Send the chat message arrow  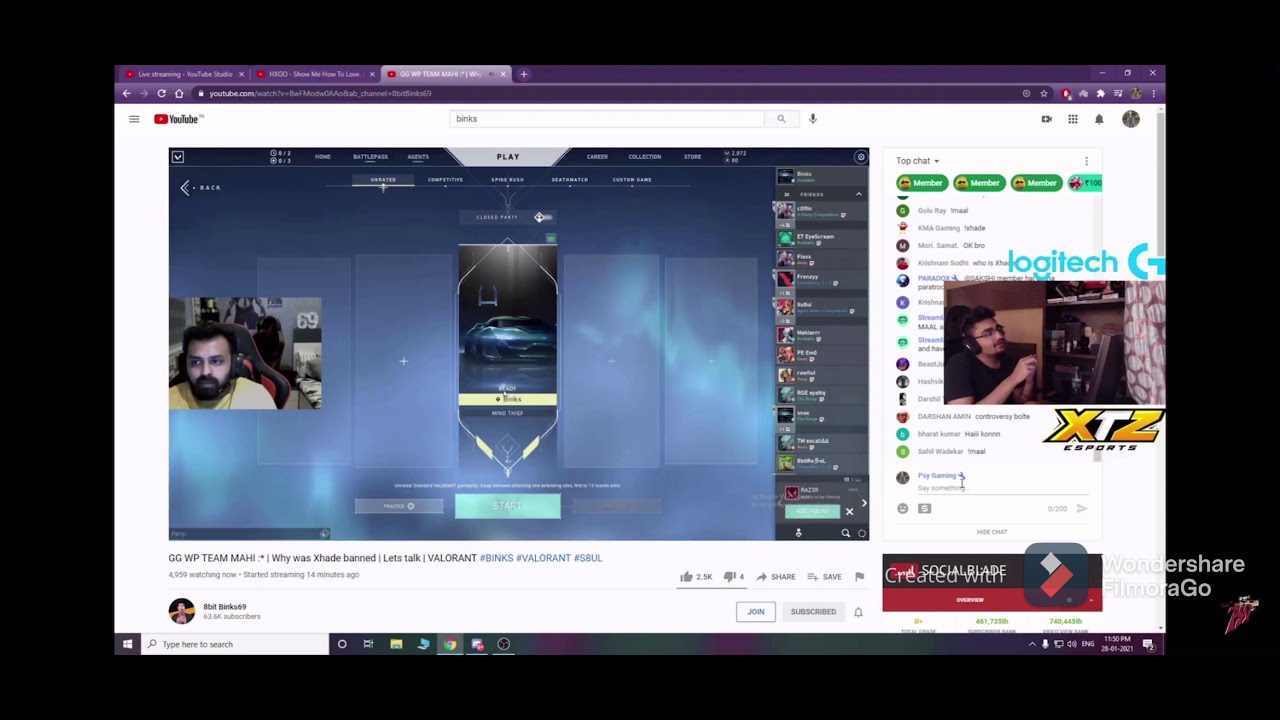tap(1081, 509)
